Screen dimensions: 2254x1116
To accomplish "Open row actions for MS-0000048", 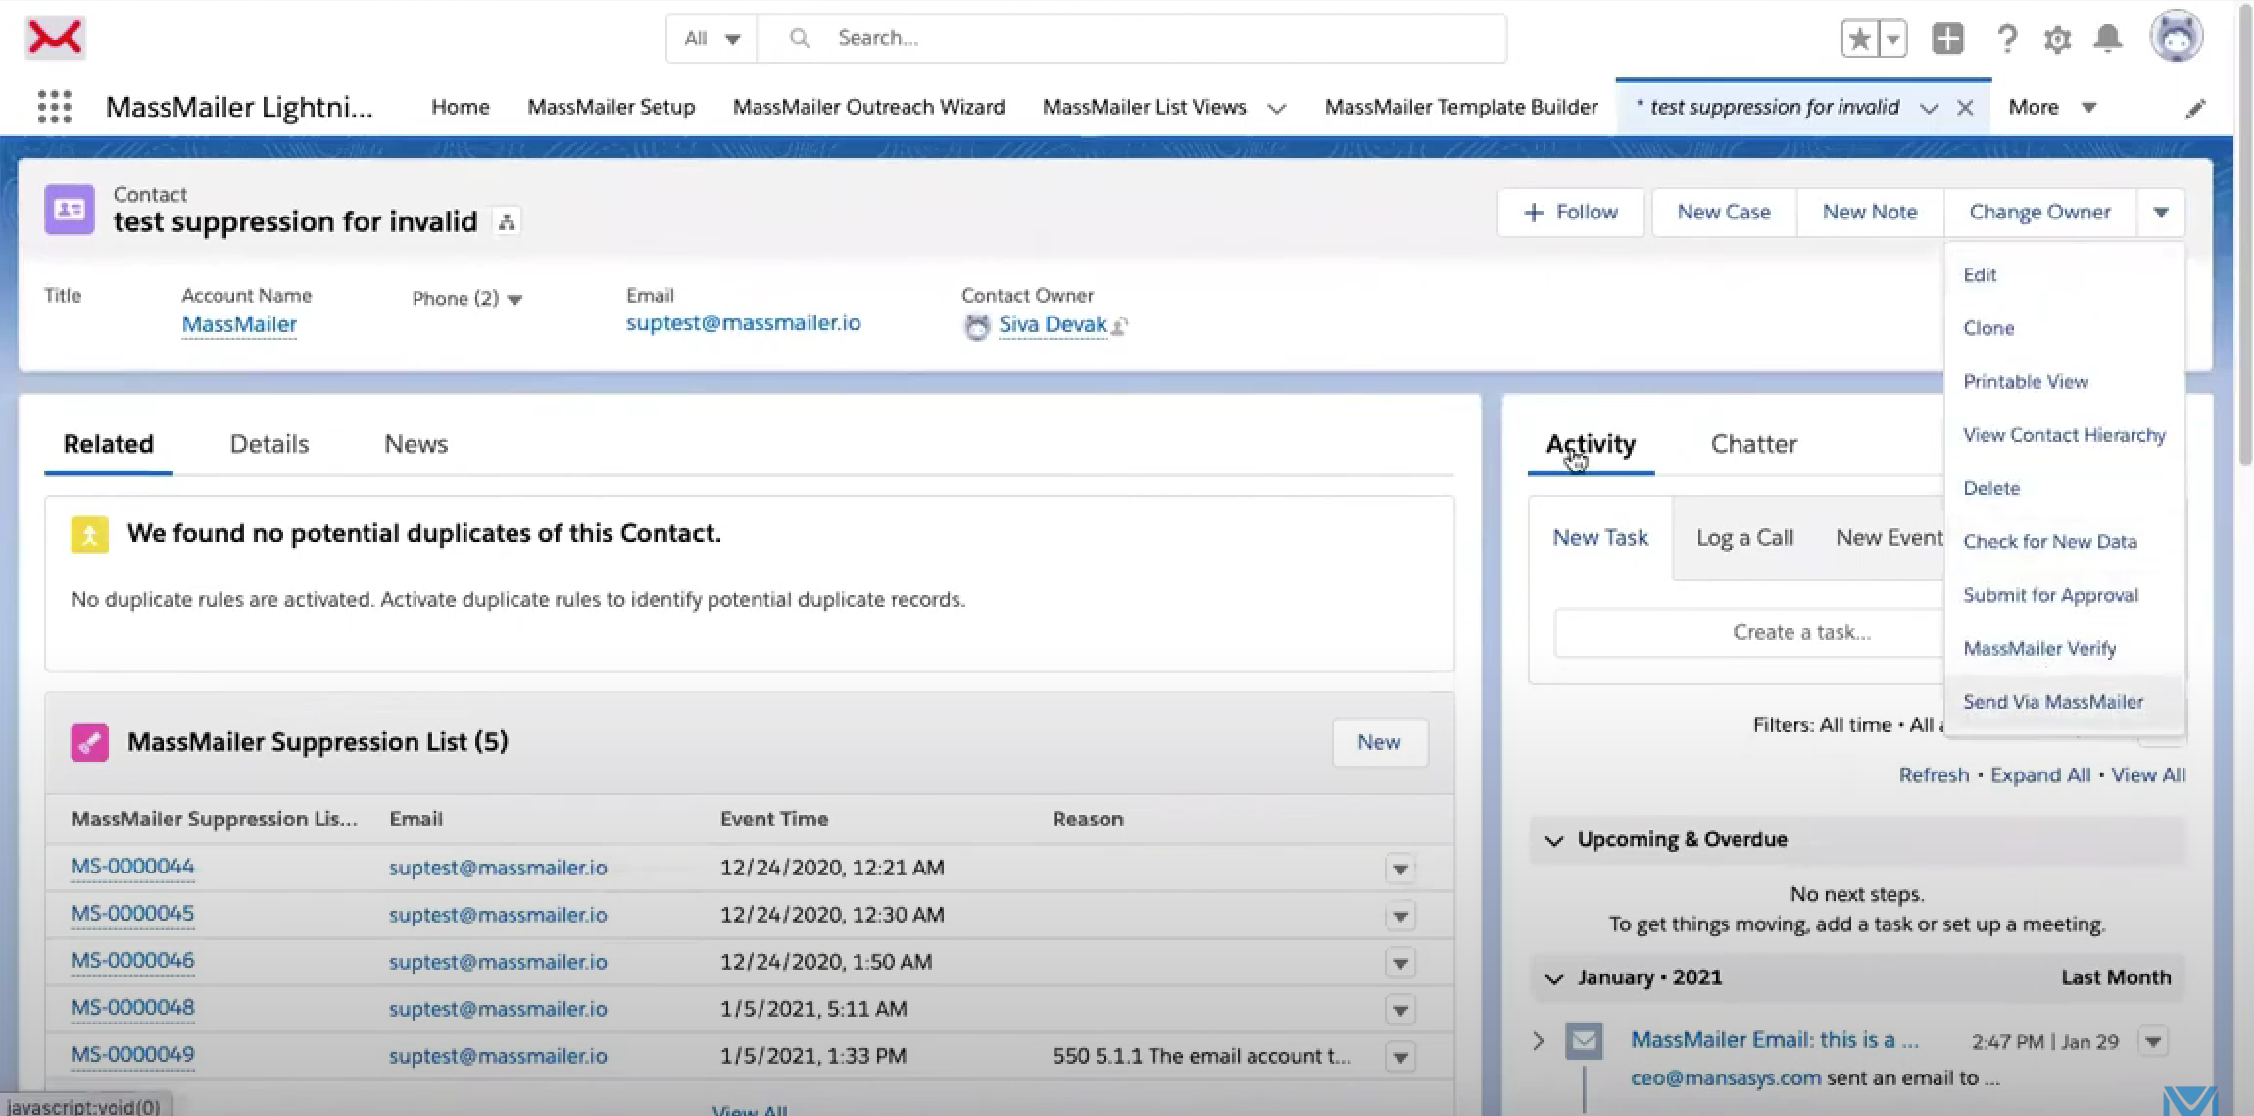I will 1400,1010.
